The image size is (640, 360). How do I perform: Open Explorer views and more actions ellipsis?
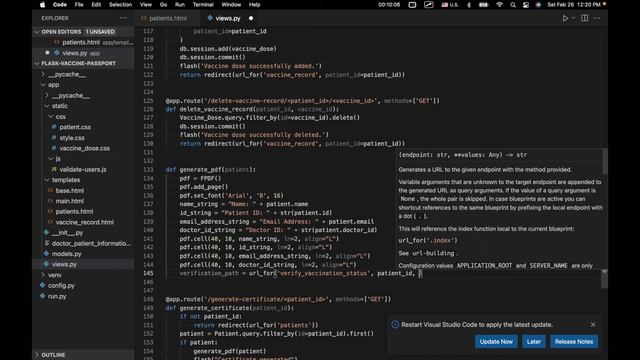tap(123, 18)
